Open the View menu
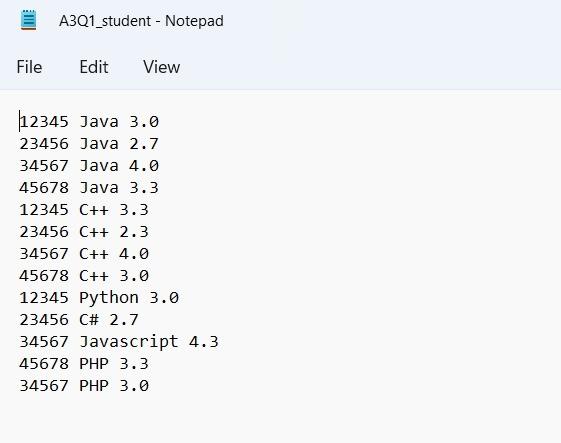This screenshot has height=443, width=561. tap(162, 67)
